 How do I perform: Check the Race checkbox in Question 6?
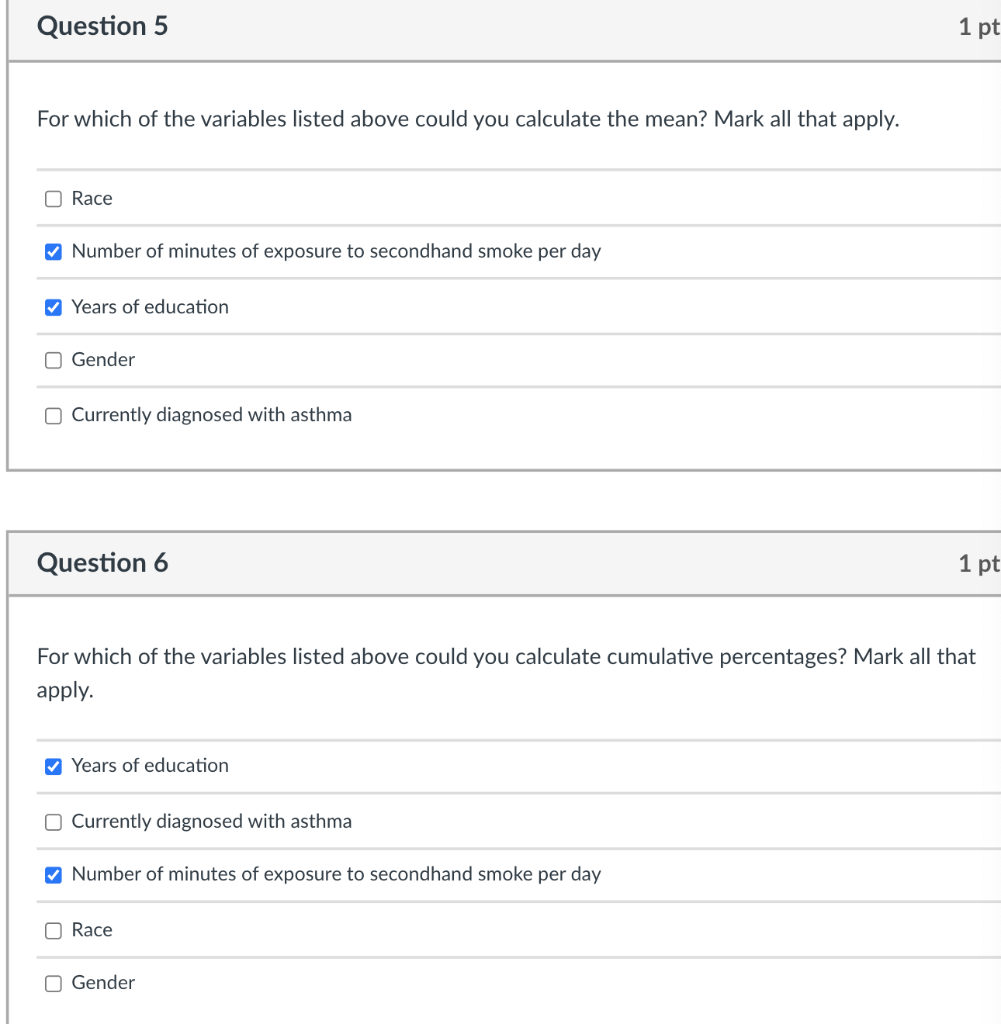[x=53, y=930]
